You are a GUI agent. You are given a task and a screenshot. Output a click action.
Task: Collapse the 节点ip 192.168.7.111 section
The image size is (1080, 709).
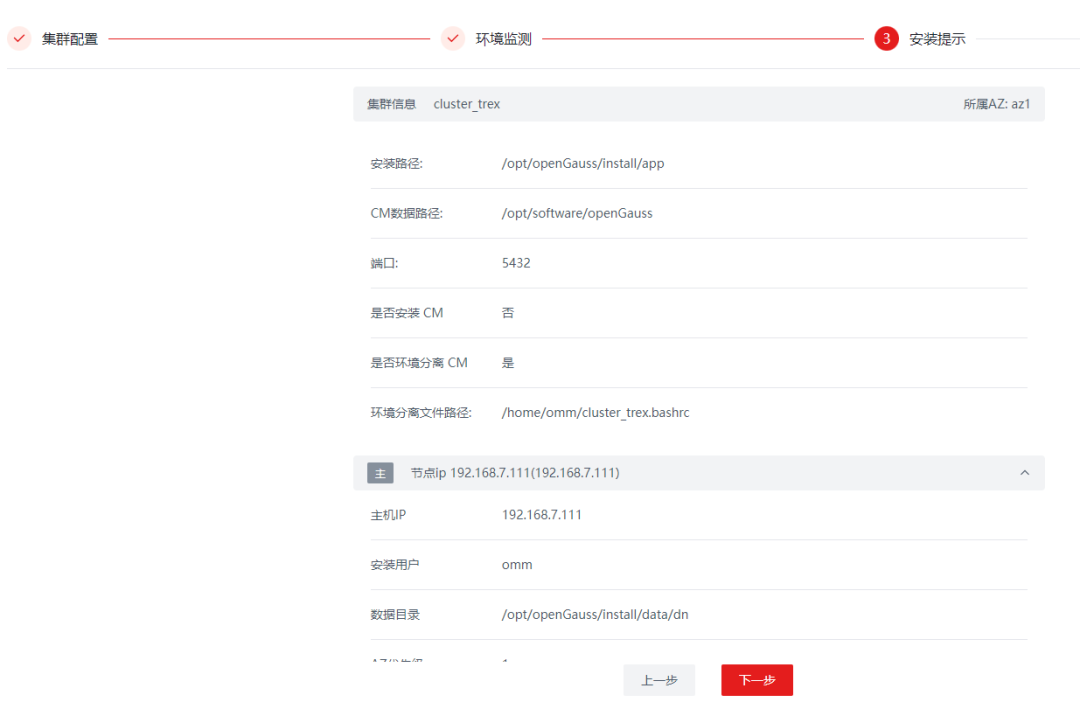click(1025, 473)
